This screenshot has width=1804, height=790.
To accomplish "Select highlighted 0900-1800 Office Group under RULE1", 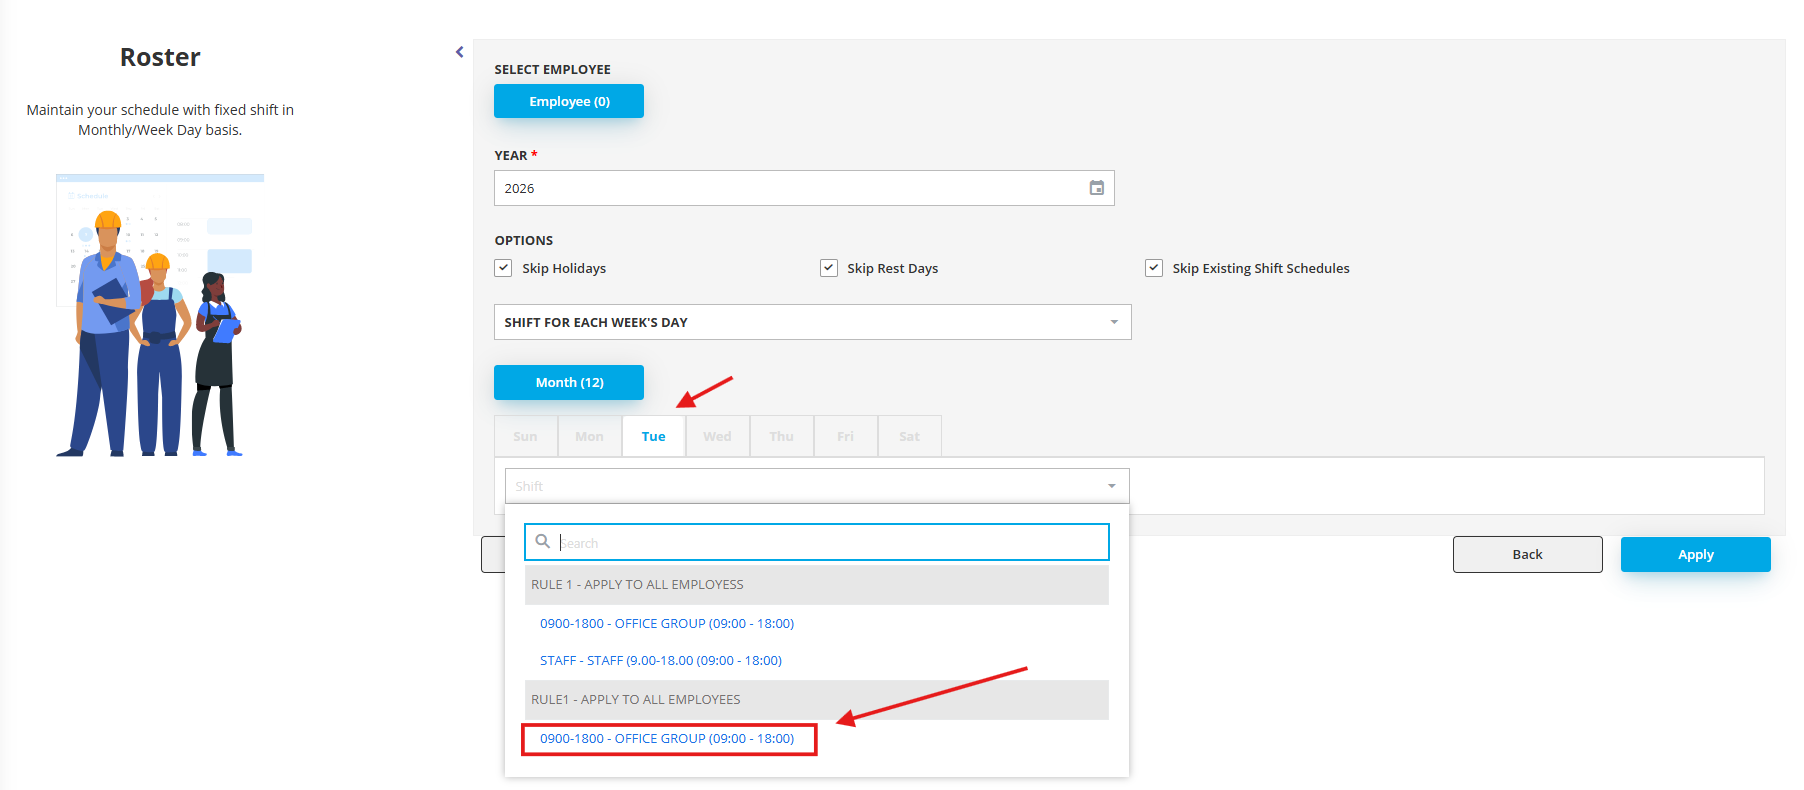I will point(667,739).
